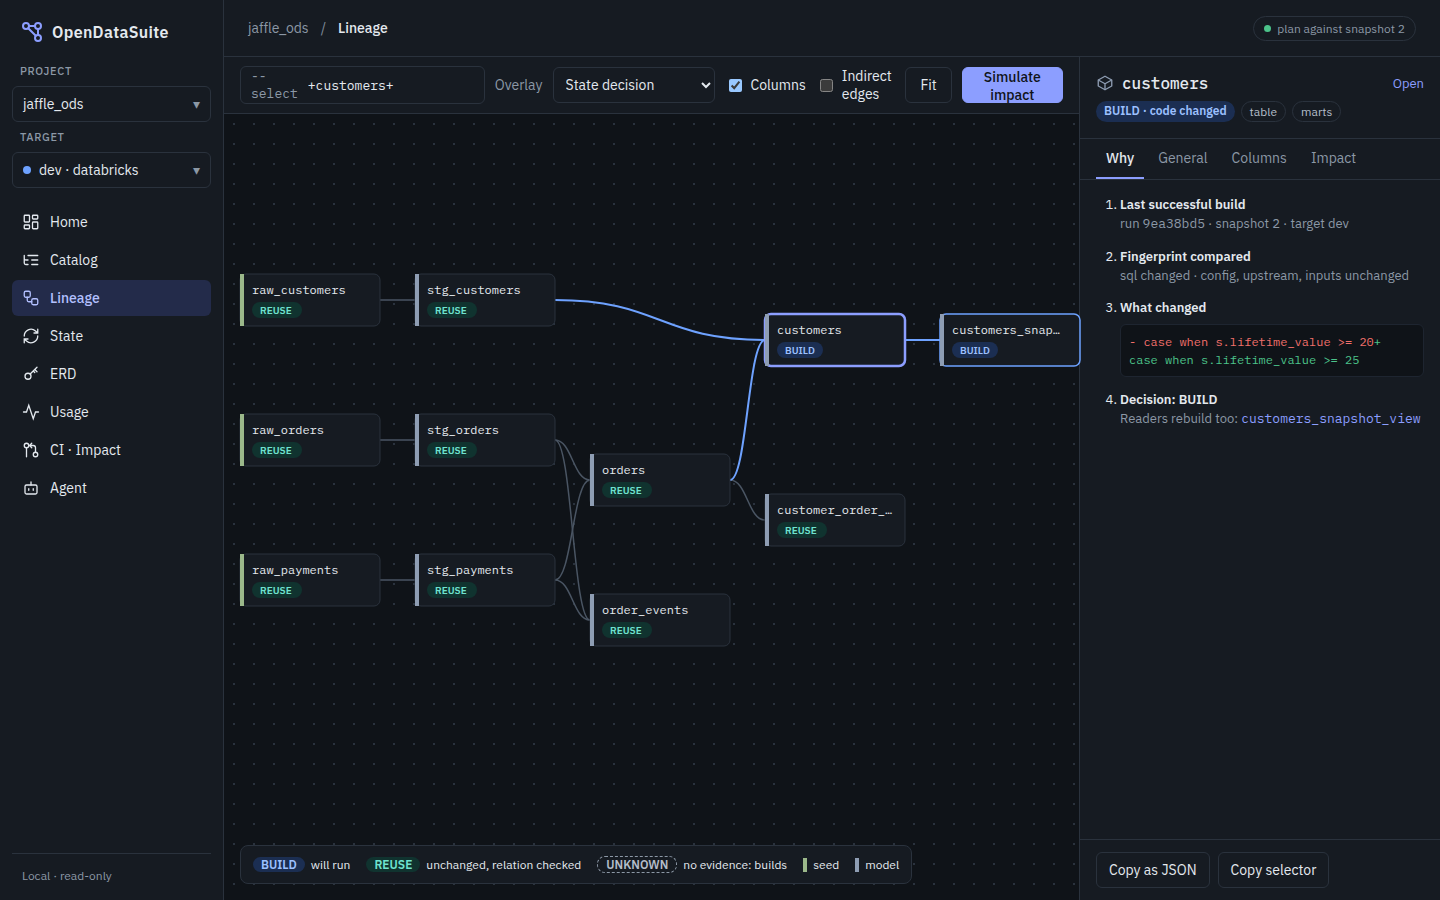Click the CI · Impact branch icon
1440x900 pixels.
point(31,450)
